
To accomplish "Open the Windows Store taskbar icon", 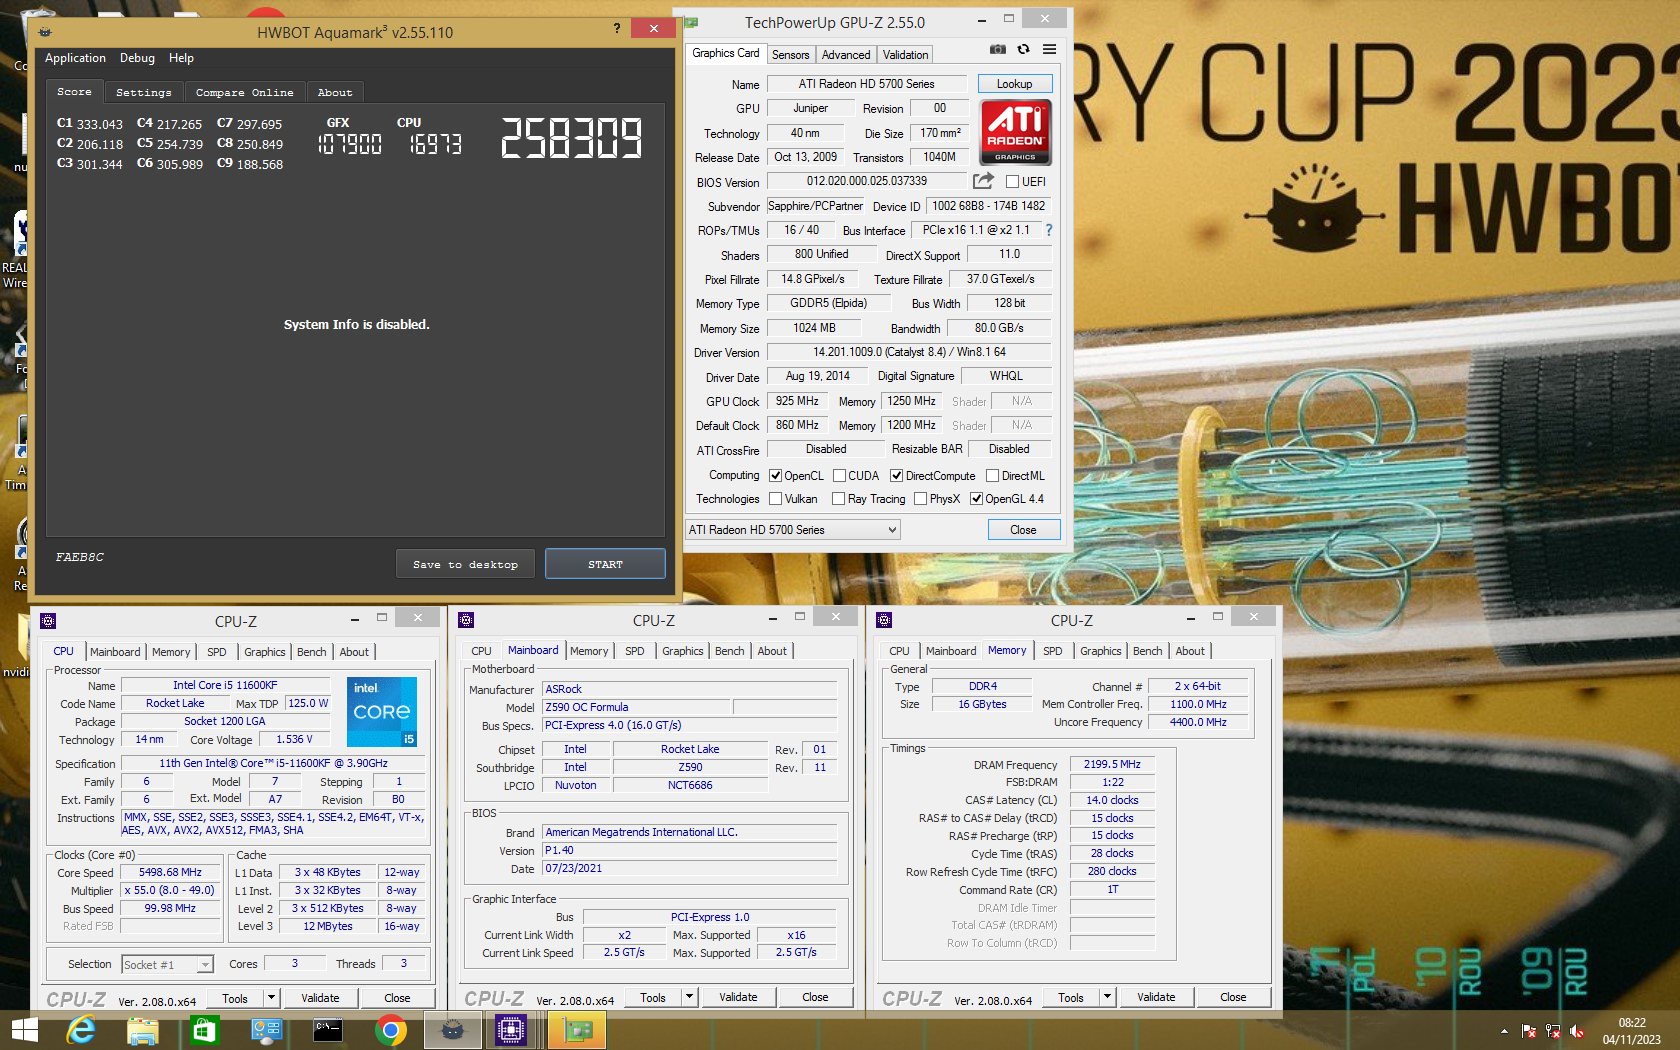I will tap(204, 1030).
